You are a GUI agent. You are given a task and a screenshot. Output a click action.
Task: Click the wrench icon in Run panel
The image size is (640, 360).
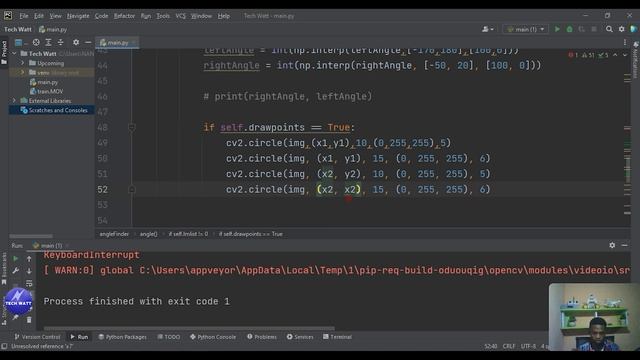coord(16,271)
